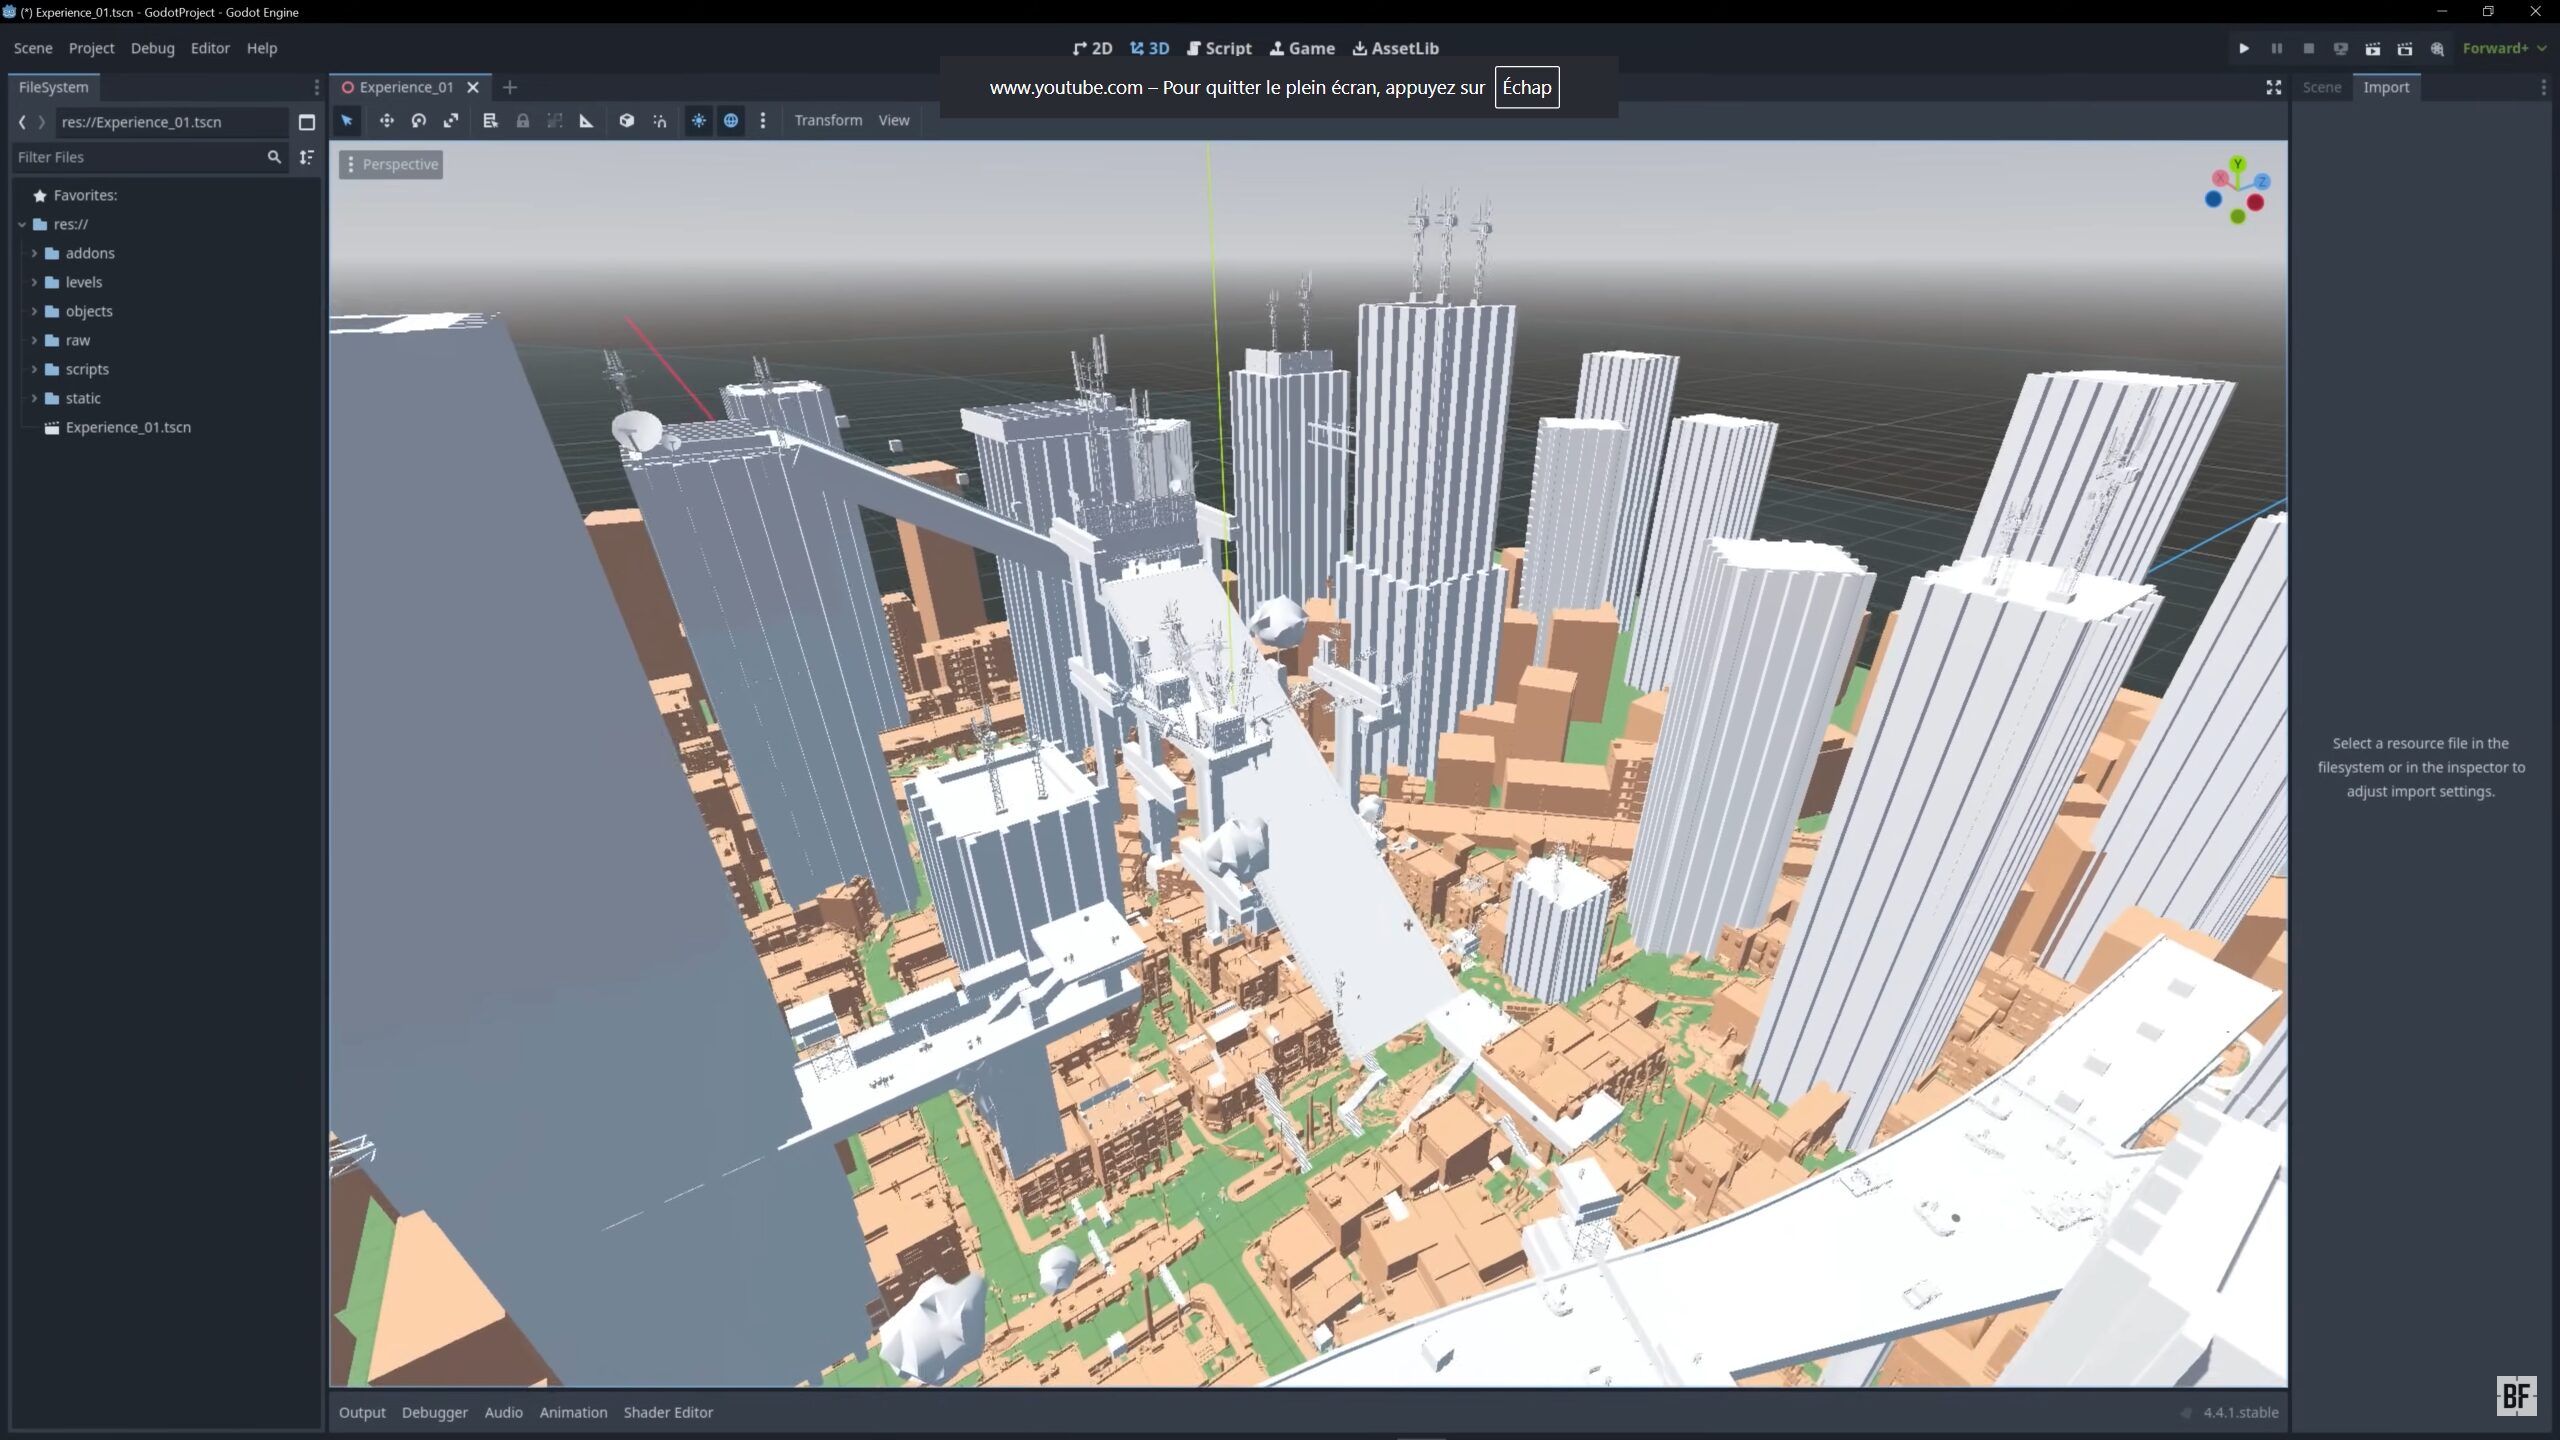The height and width of the screenshot is (1440, 2560).
Task: Select the Move mode tool
Action: (386, 120)
